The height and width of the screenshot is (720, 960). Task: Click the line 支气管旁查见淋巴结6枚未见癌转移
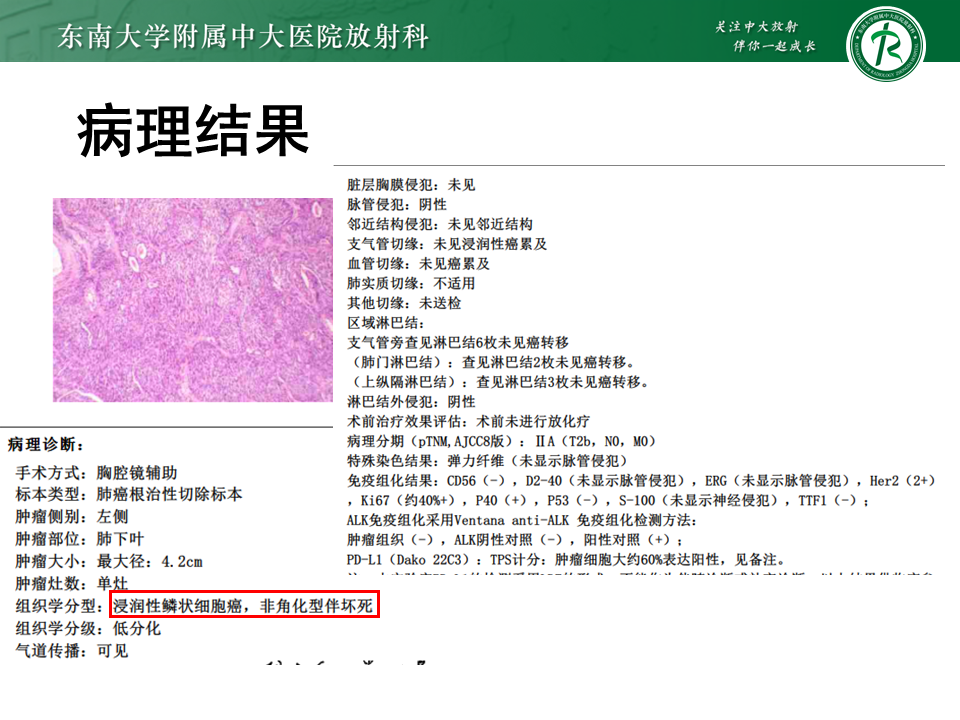(457, 342)
